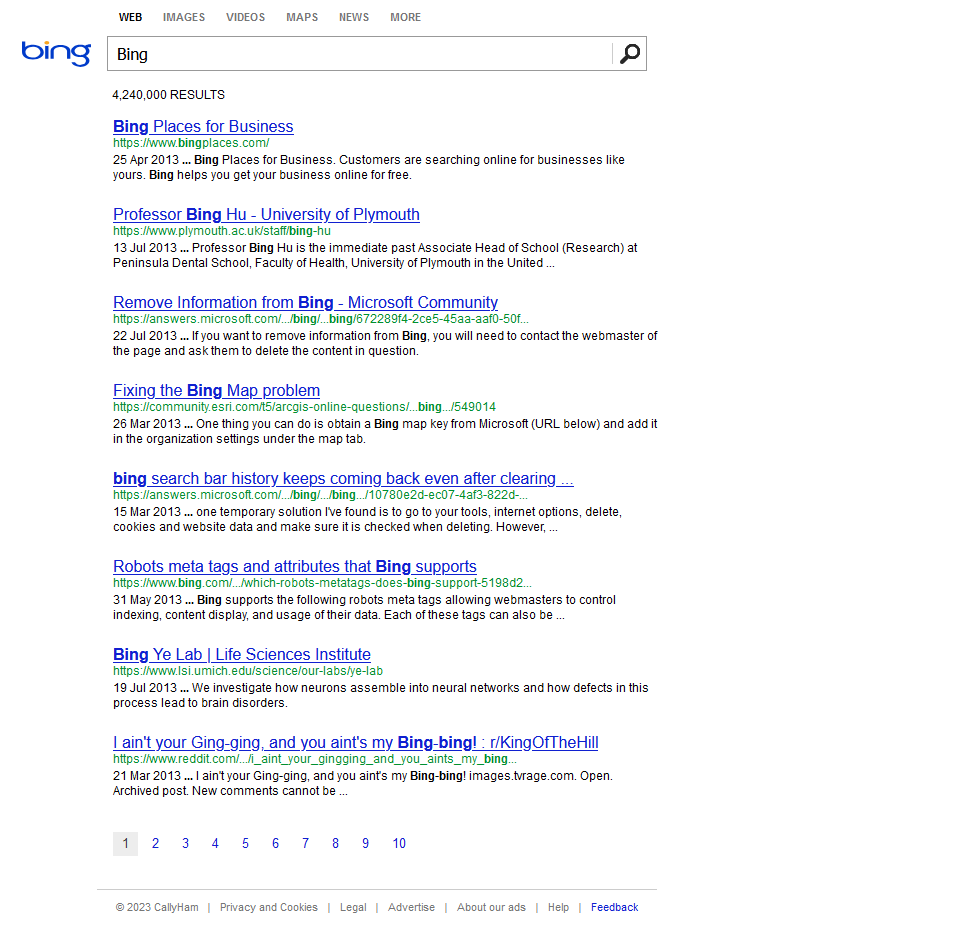This screenshot has height=941, width=960.
Task: Go to the MAPS tab
Action: pyautogui.click(x=302, y=17)
